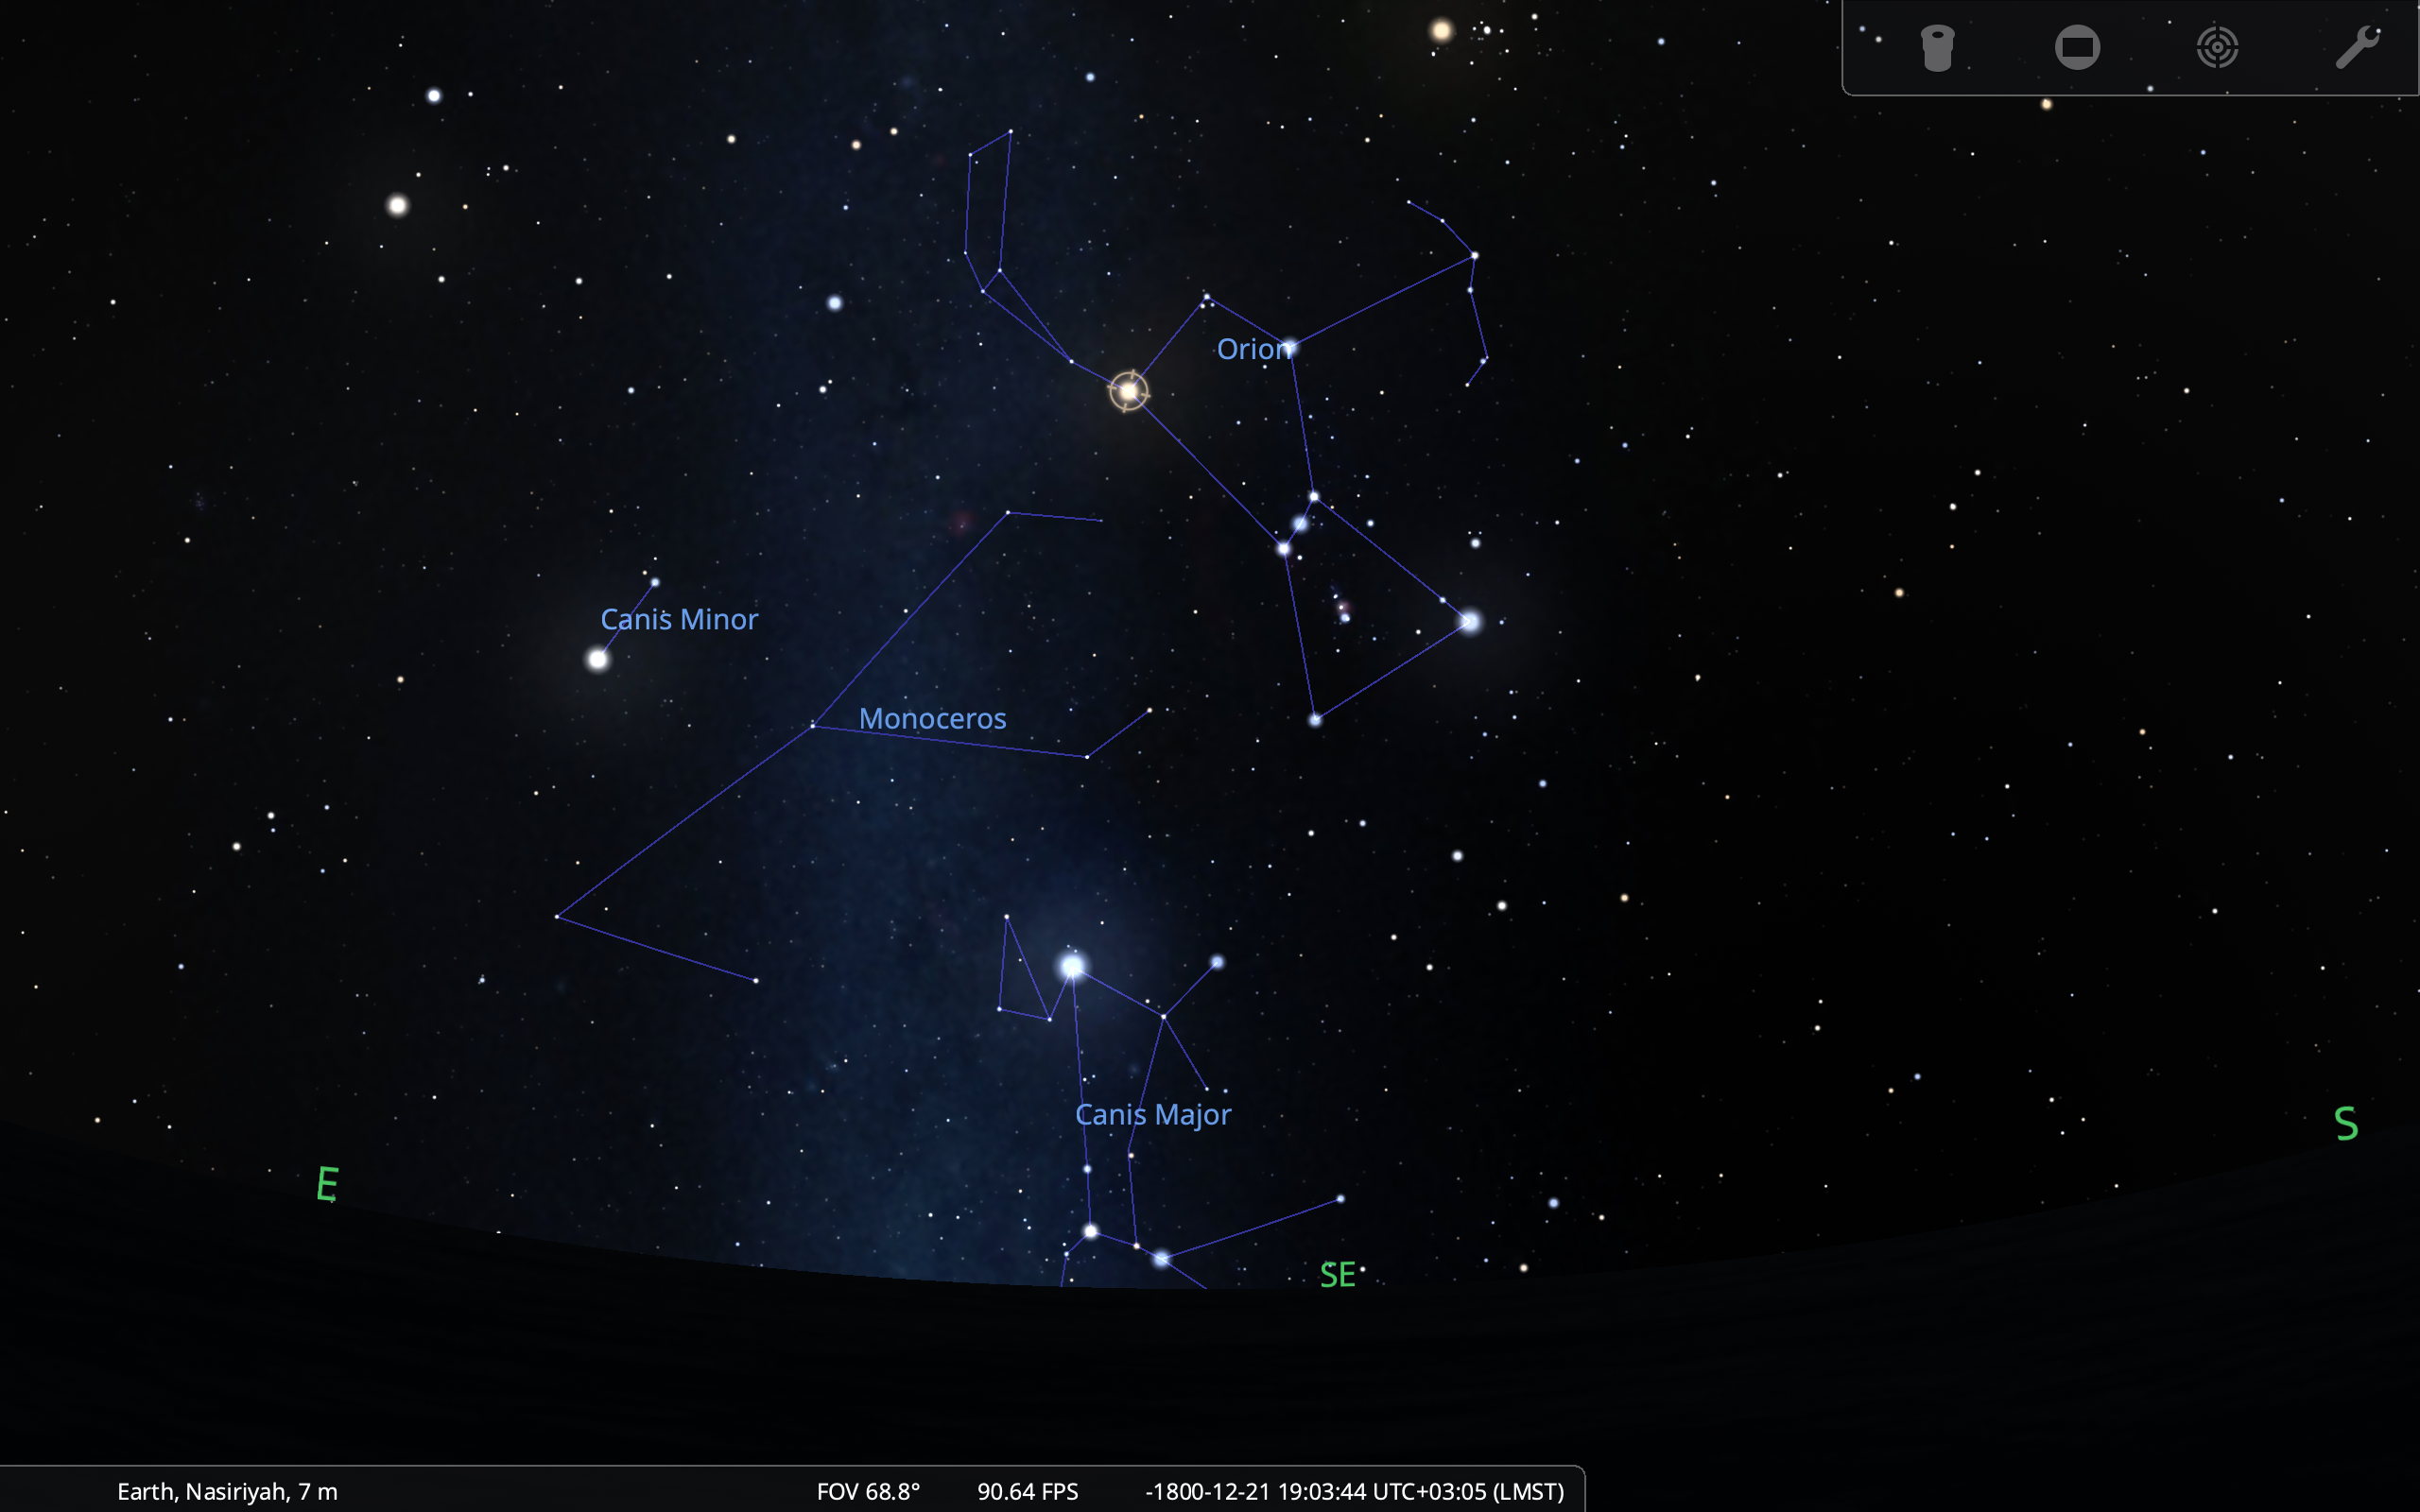Viewport: 2420px width, 1512px height.
Task: Toggle the sensor frame rectangle icon
Action: 2077,48
